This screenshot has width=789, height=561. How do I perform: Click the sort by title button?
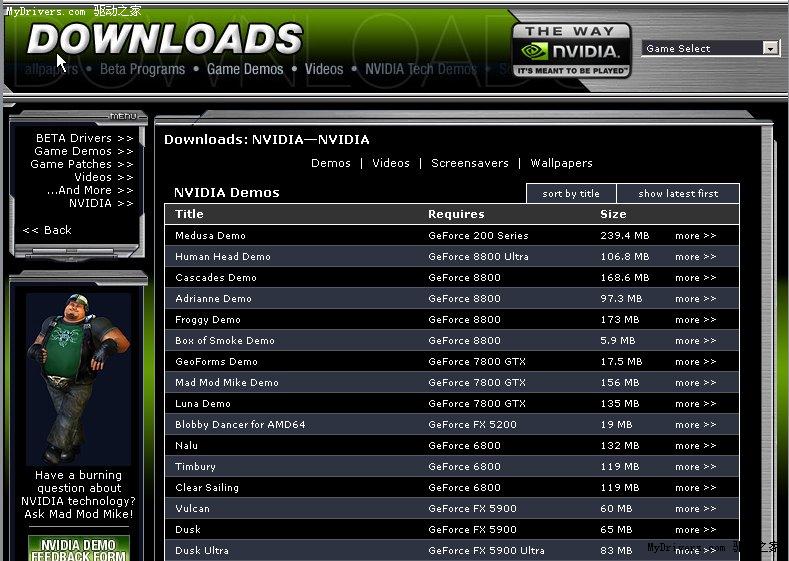tap(571, 194)
